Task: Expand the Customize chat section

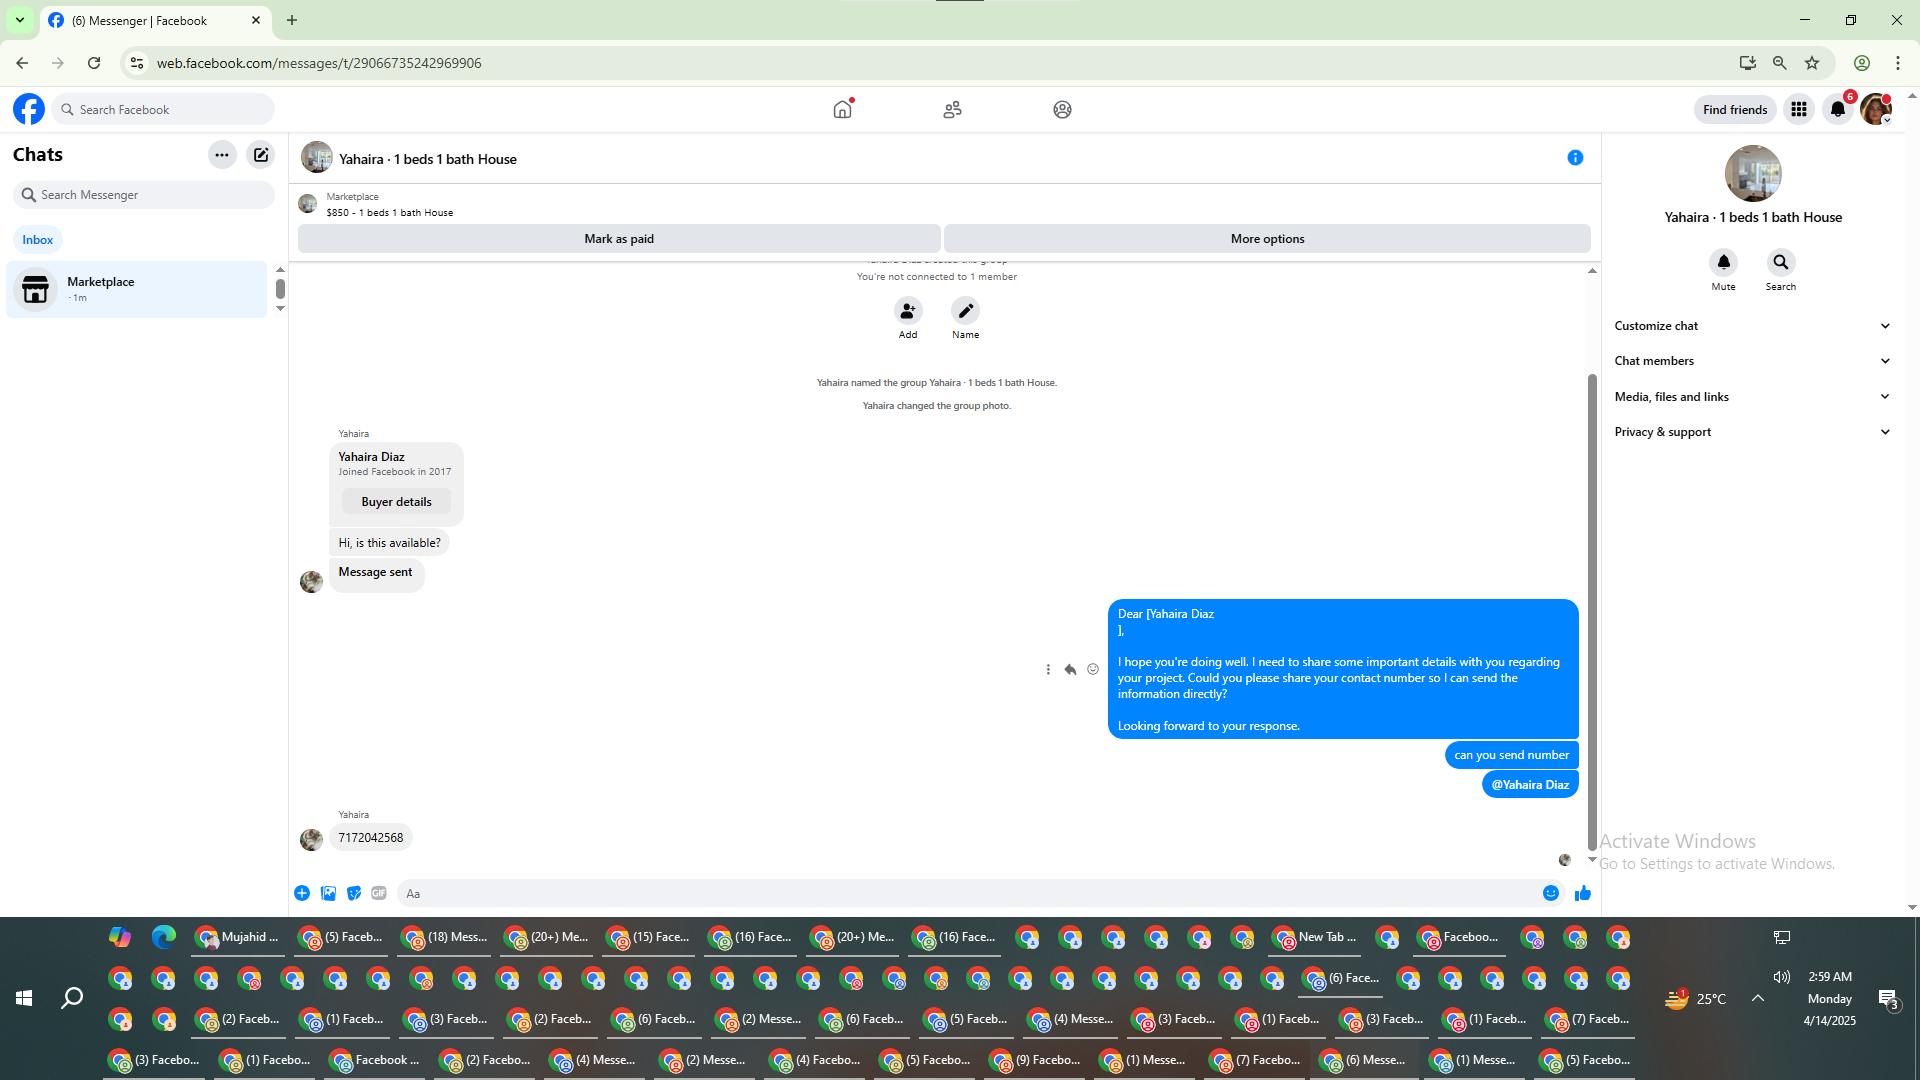Action: tap(1752, 326)
